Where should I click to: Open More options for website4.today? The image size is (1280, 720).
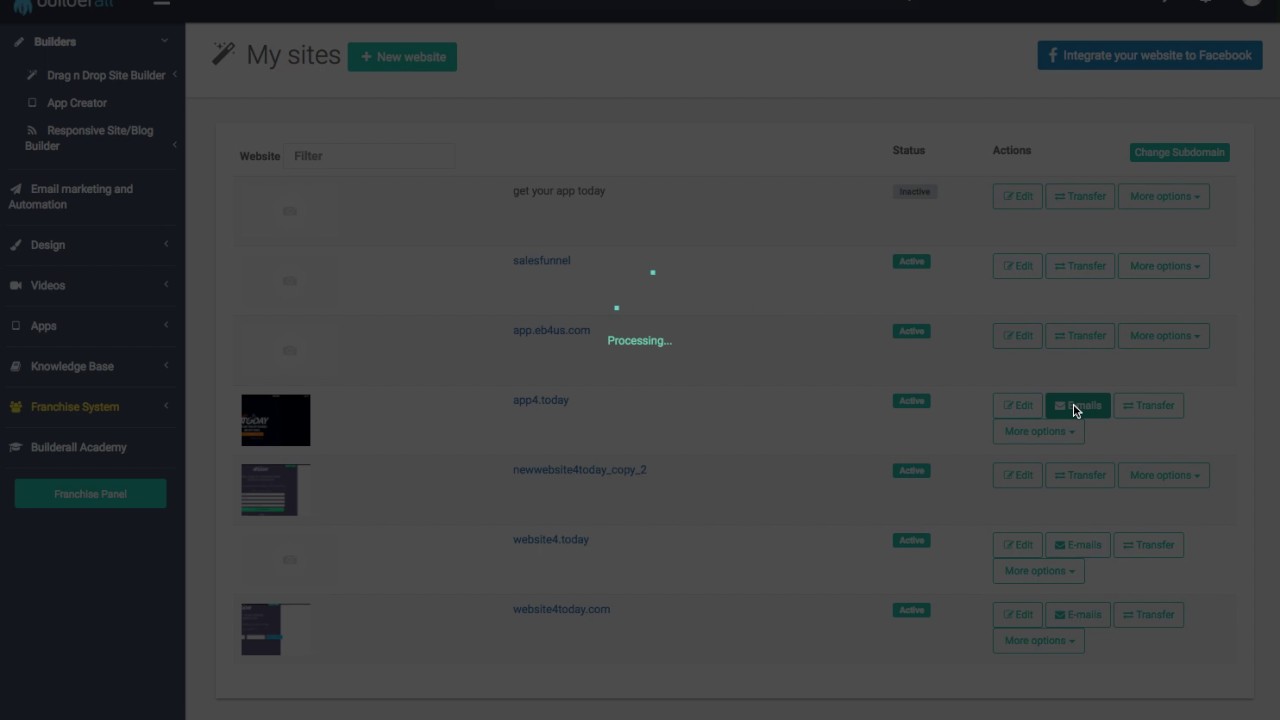1039,571
